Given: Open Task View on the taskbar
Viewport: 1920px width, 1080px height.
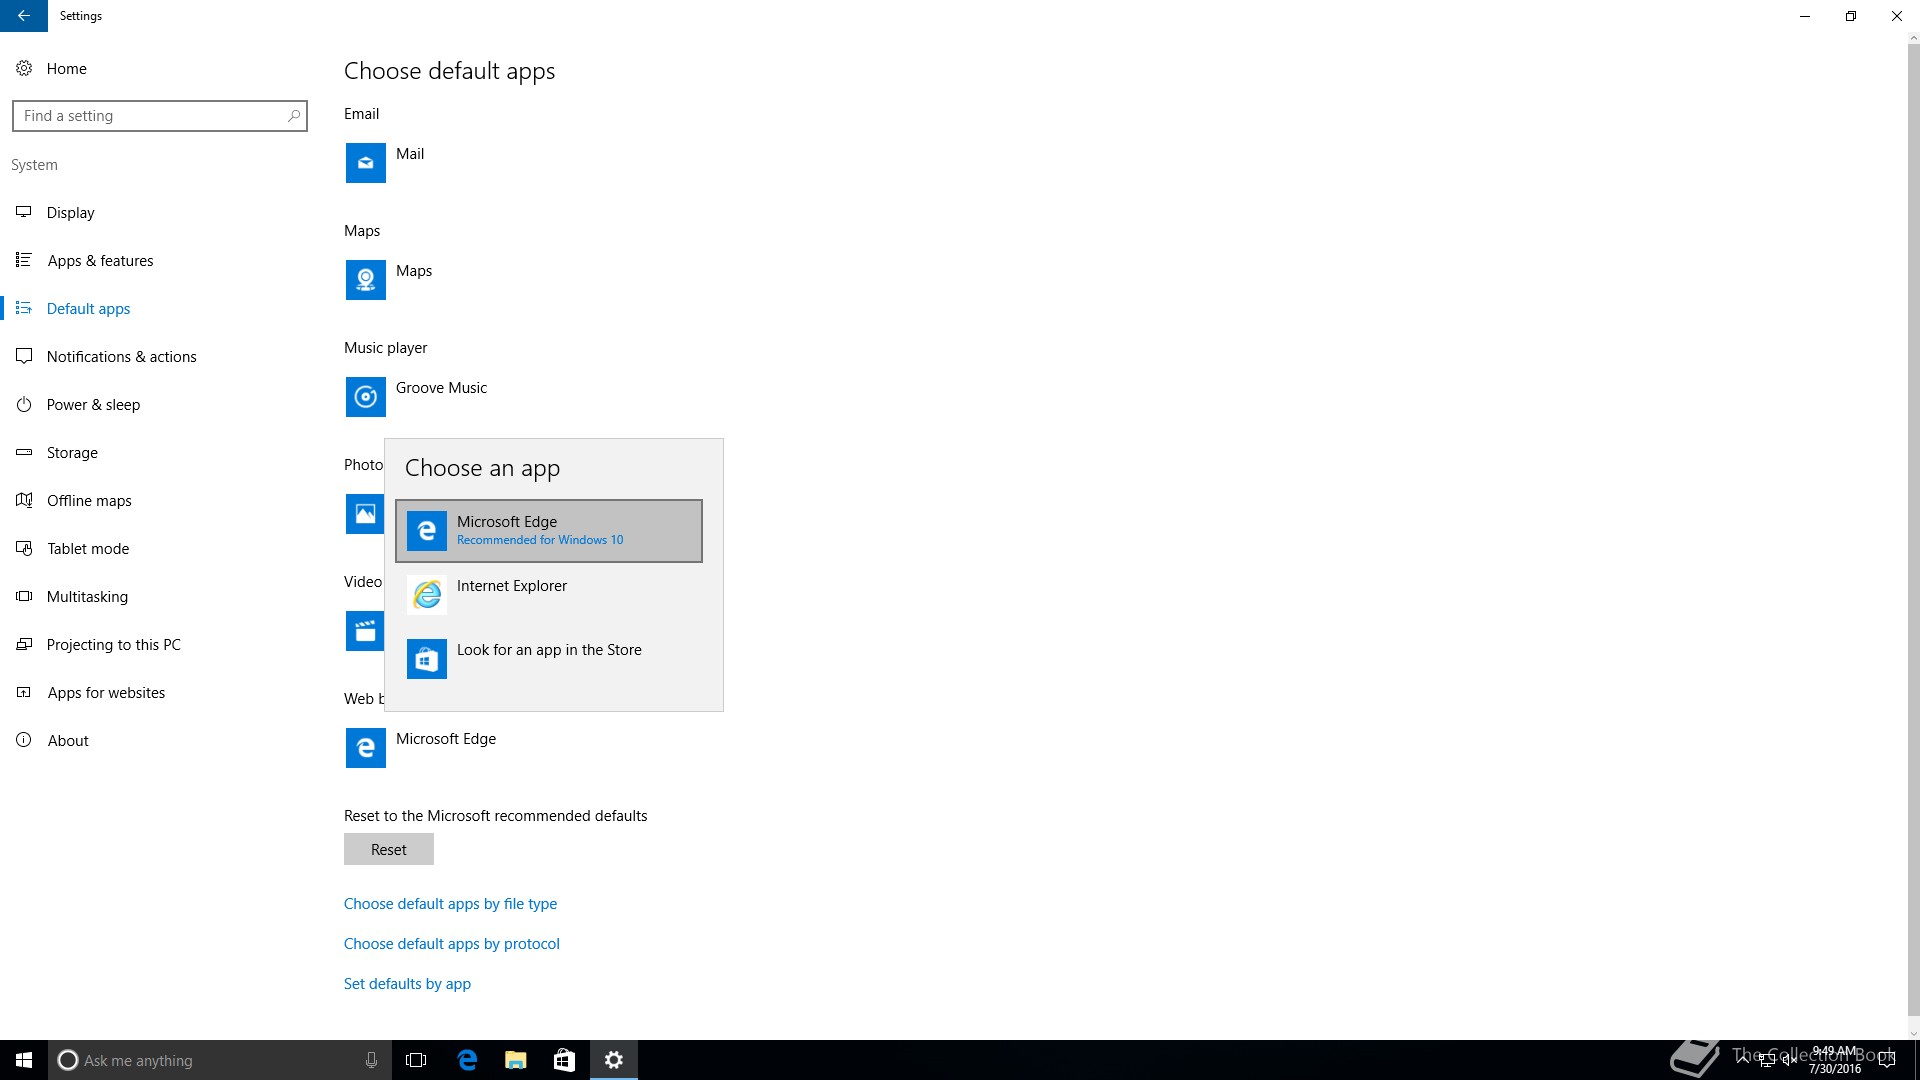Looking at the screenshot, I should click(x=416, y=1060).
